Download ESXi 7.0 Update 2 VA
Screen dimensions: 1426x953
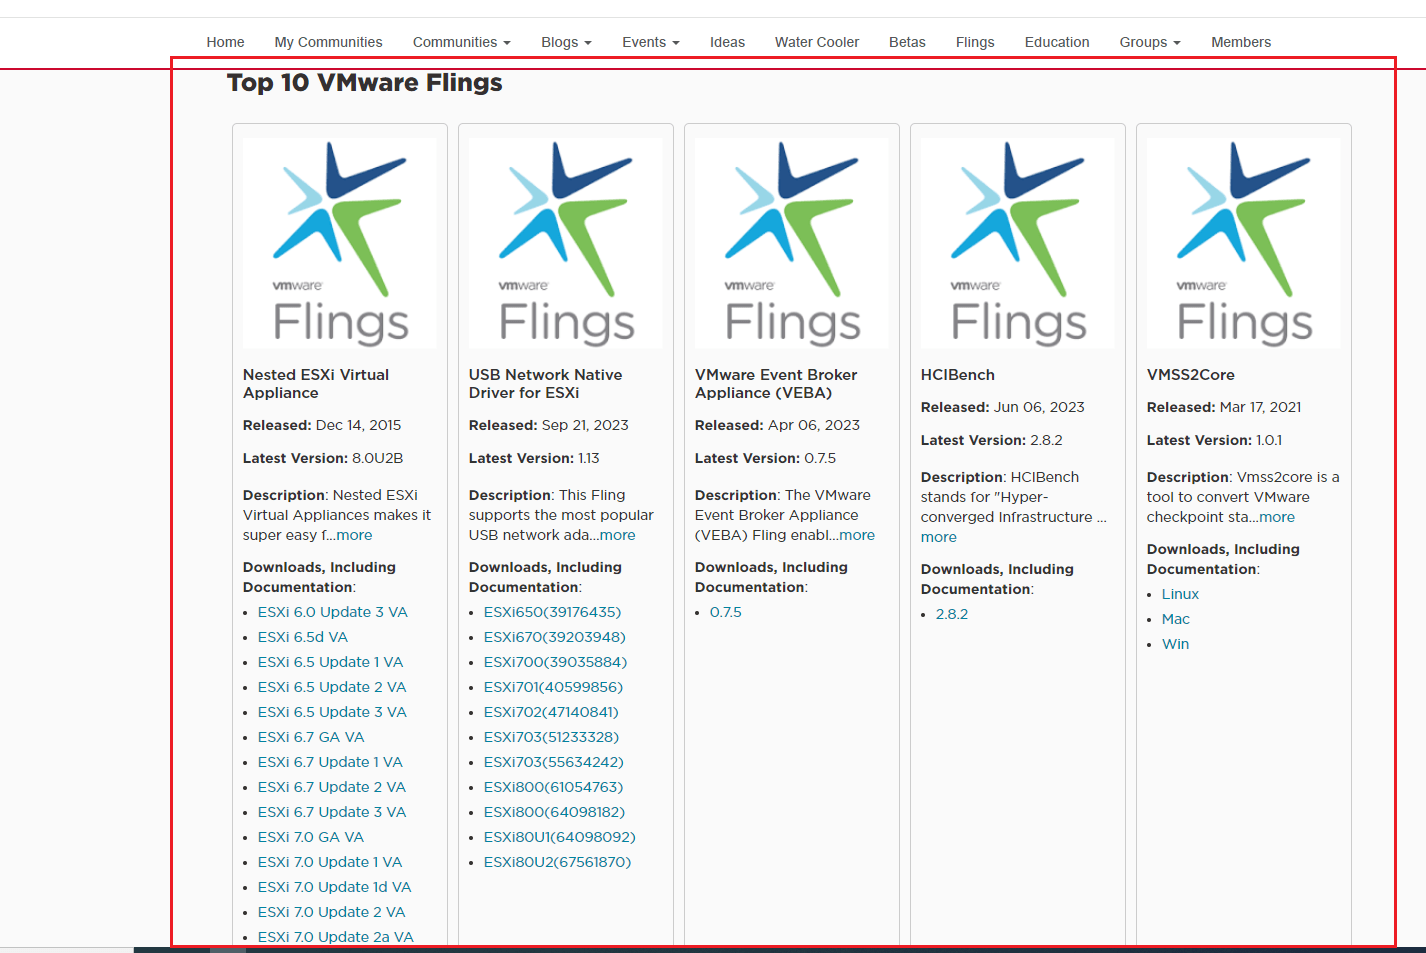coord(332,912)
